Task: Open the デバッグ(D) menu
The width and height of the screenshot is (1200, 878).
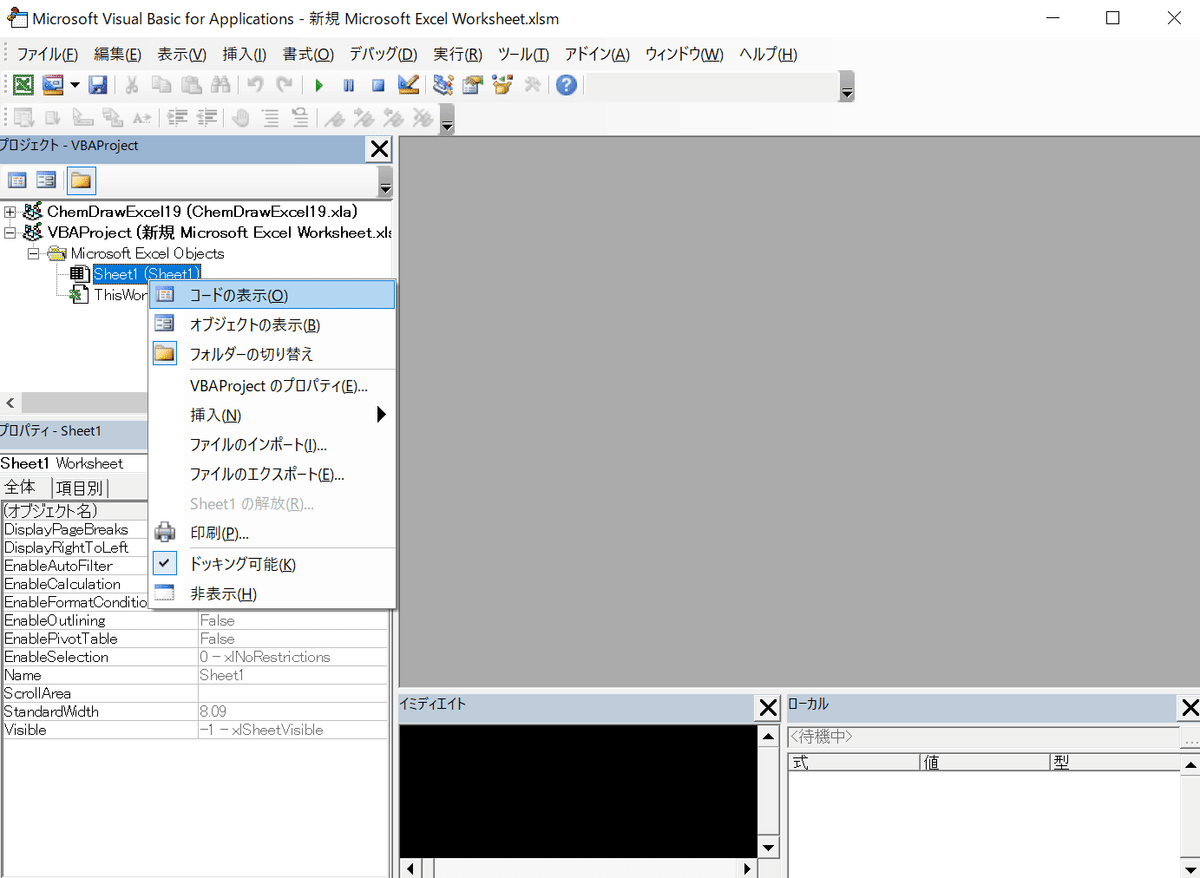Action: click(383, 54)
